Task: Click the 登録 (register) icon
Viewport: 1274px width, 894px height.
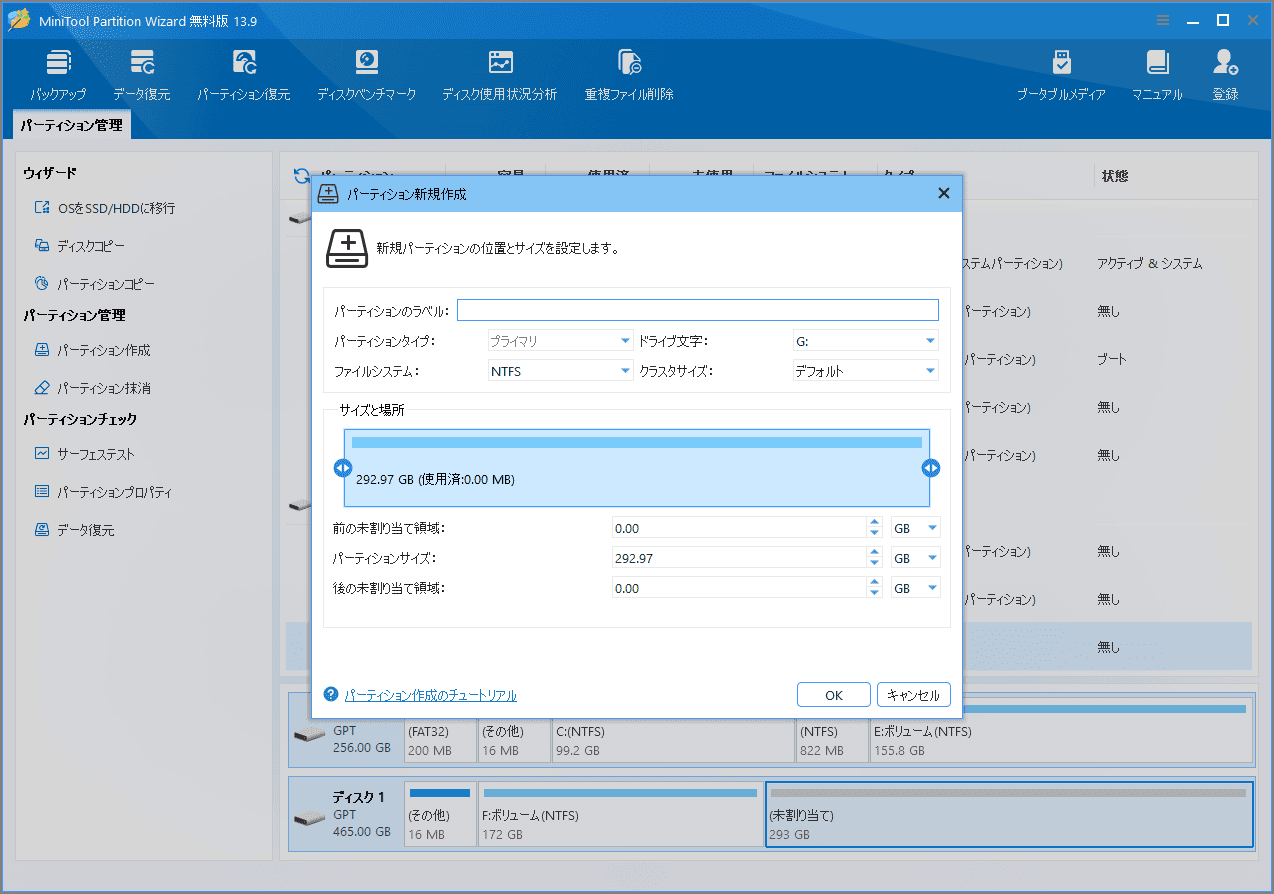Action: pyautogui.click(x=1225, y=75)
